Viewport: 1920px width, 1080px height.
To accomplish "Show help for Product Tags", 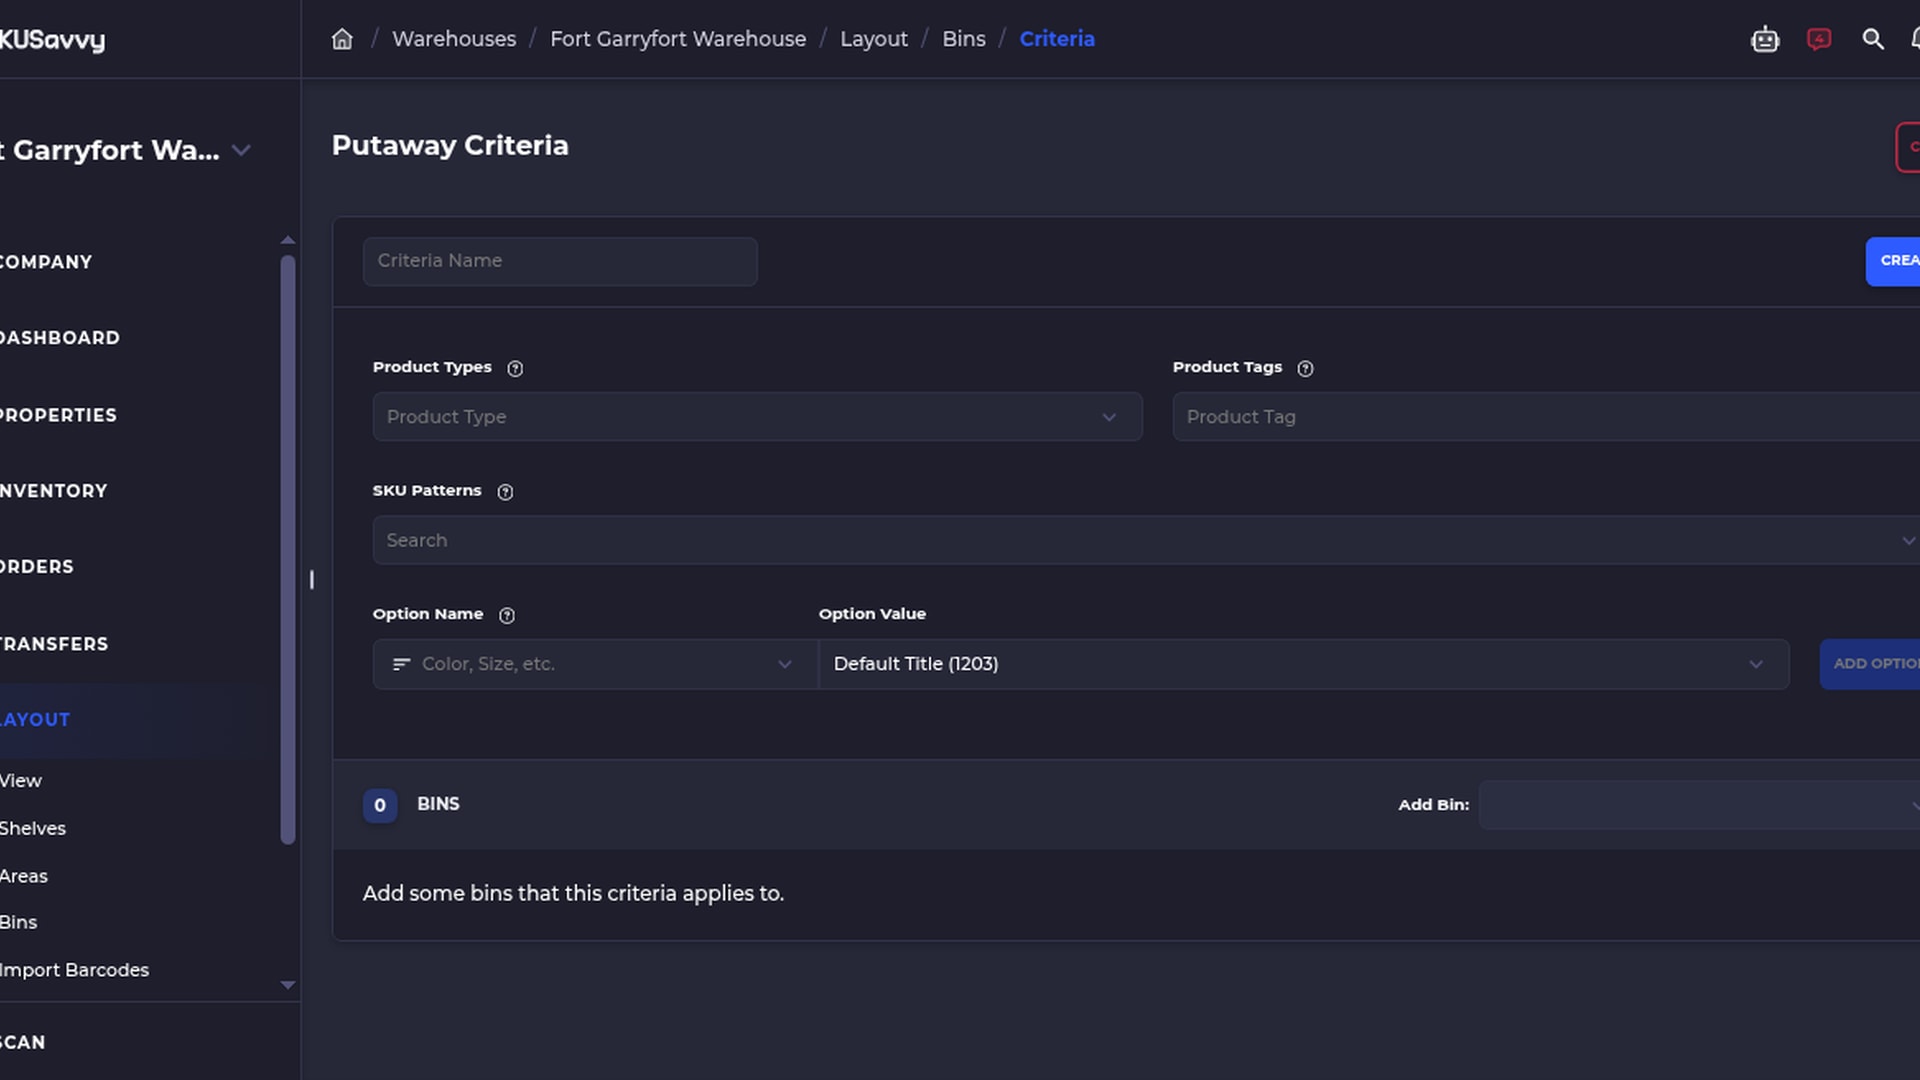I will coord(1305,368).
